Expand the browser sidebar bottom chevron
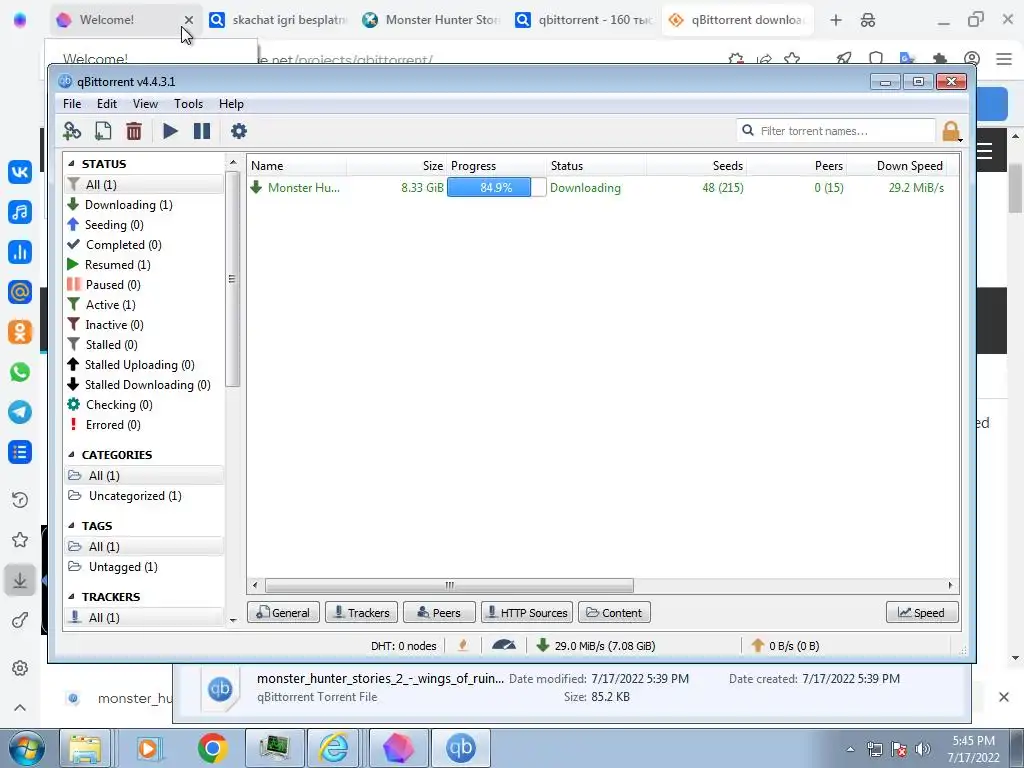 (20, 707)
